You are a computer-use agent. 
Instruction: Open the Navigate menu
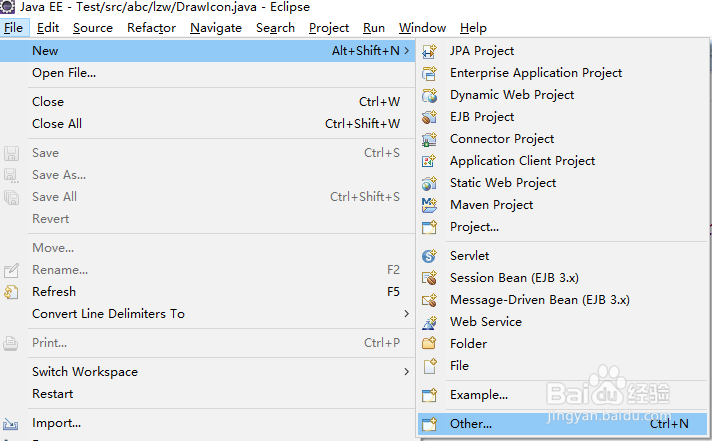(x=216, y=28)
